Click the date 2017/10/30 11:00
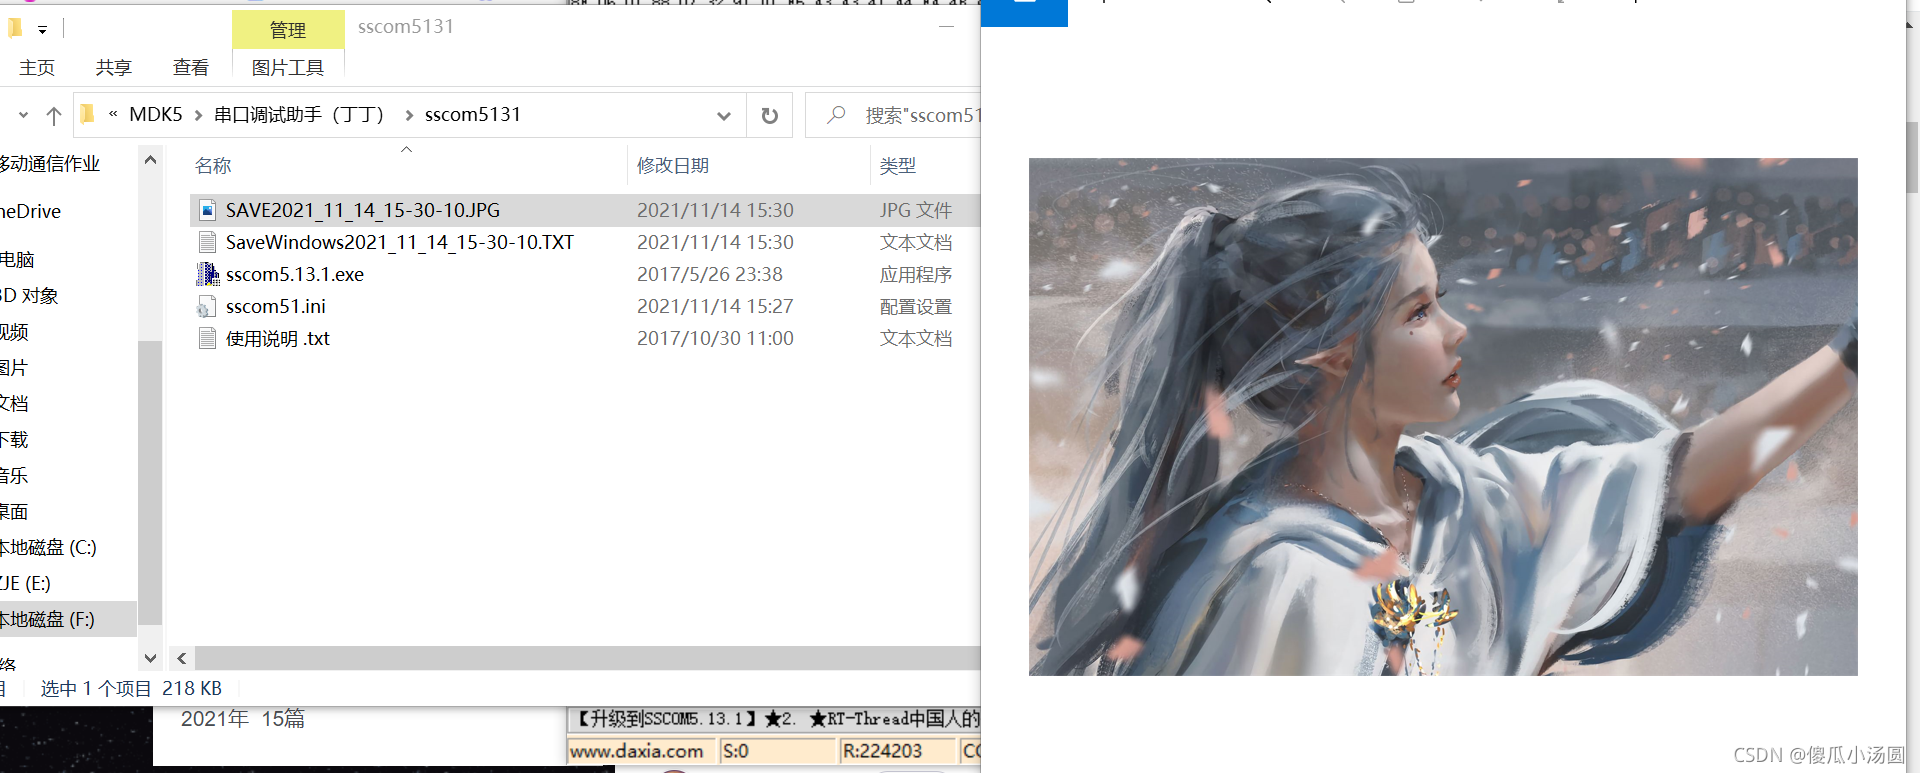 pos(715,338)
